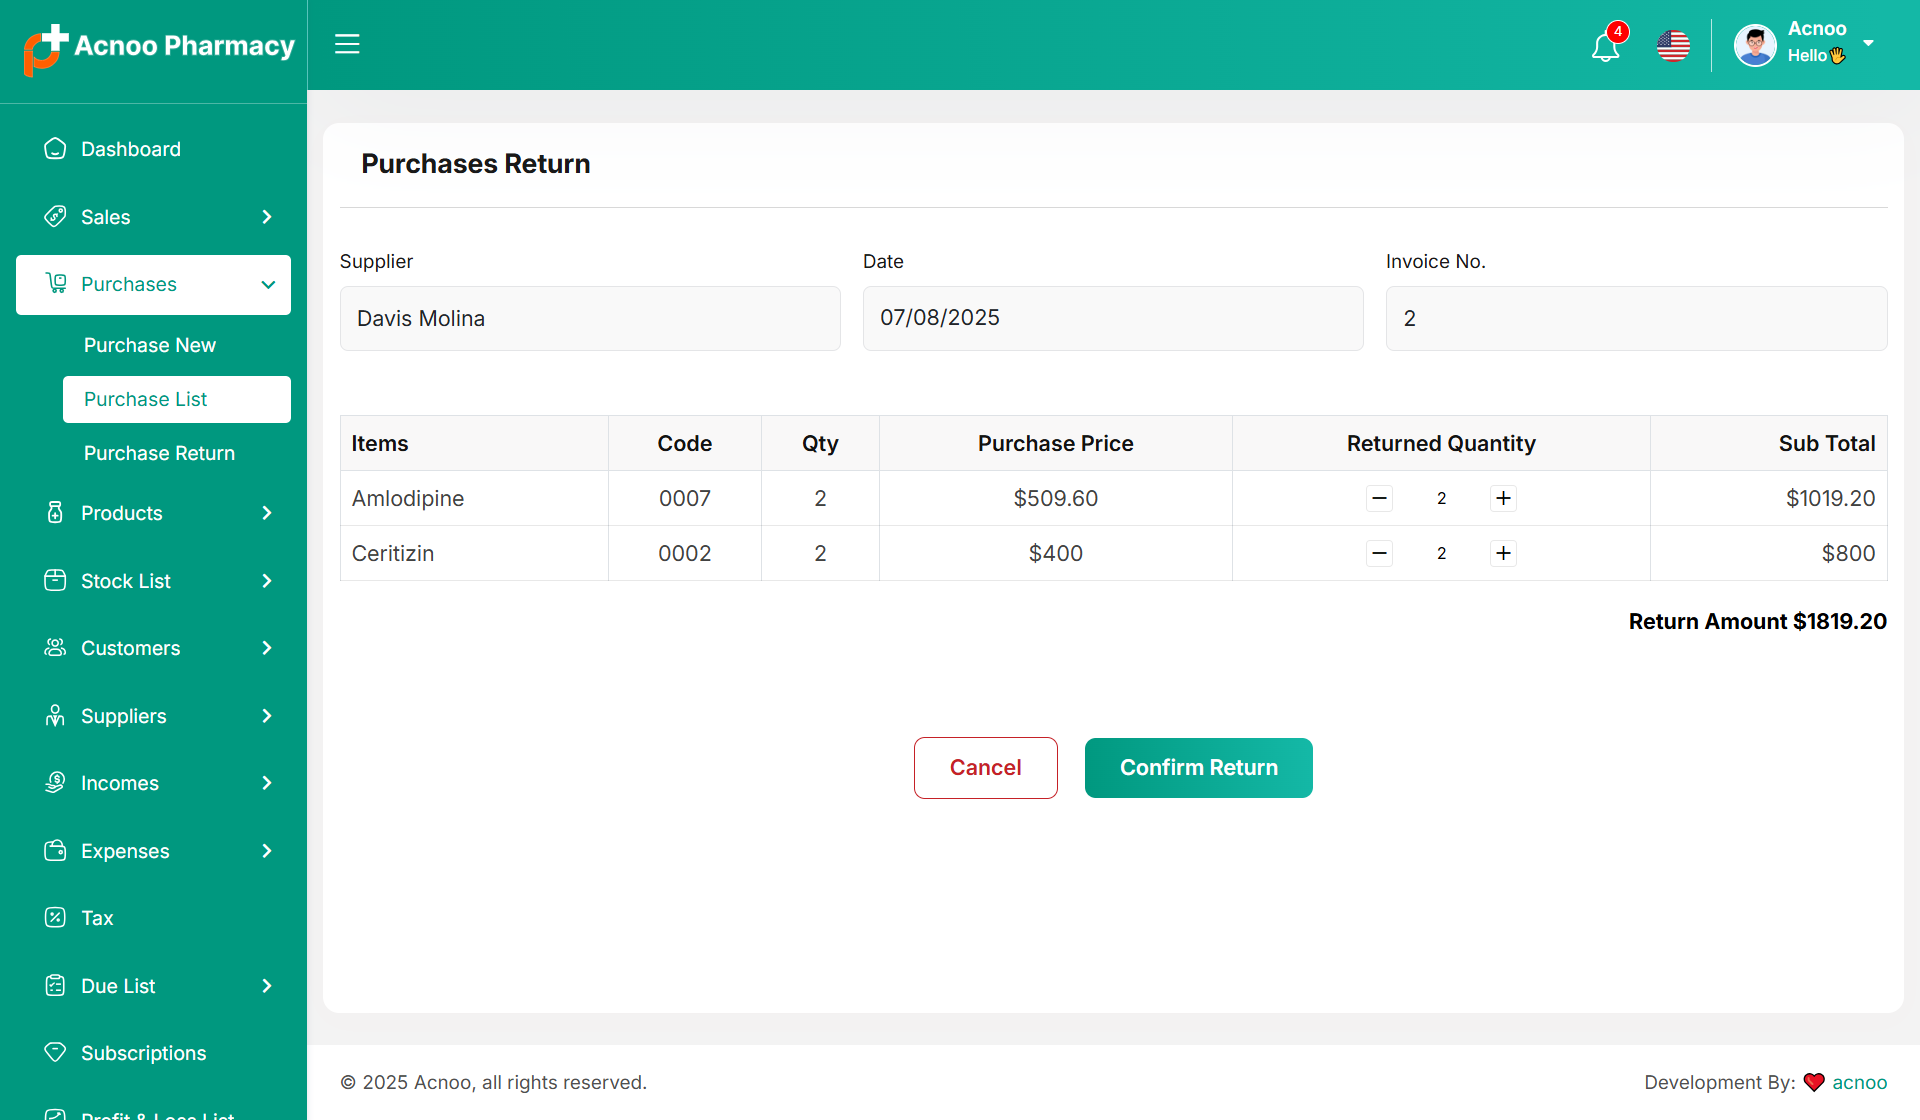This screenshot has height=1120, width=1920.
Task: Click the Acnoo Pharmacy logo
Action: [158, 47]
